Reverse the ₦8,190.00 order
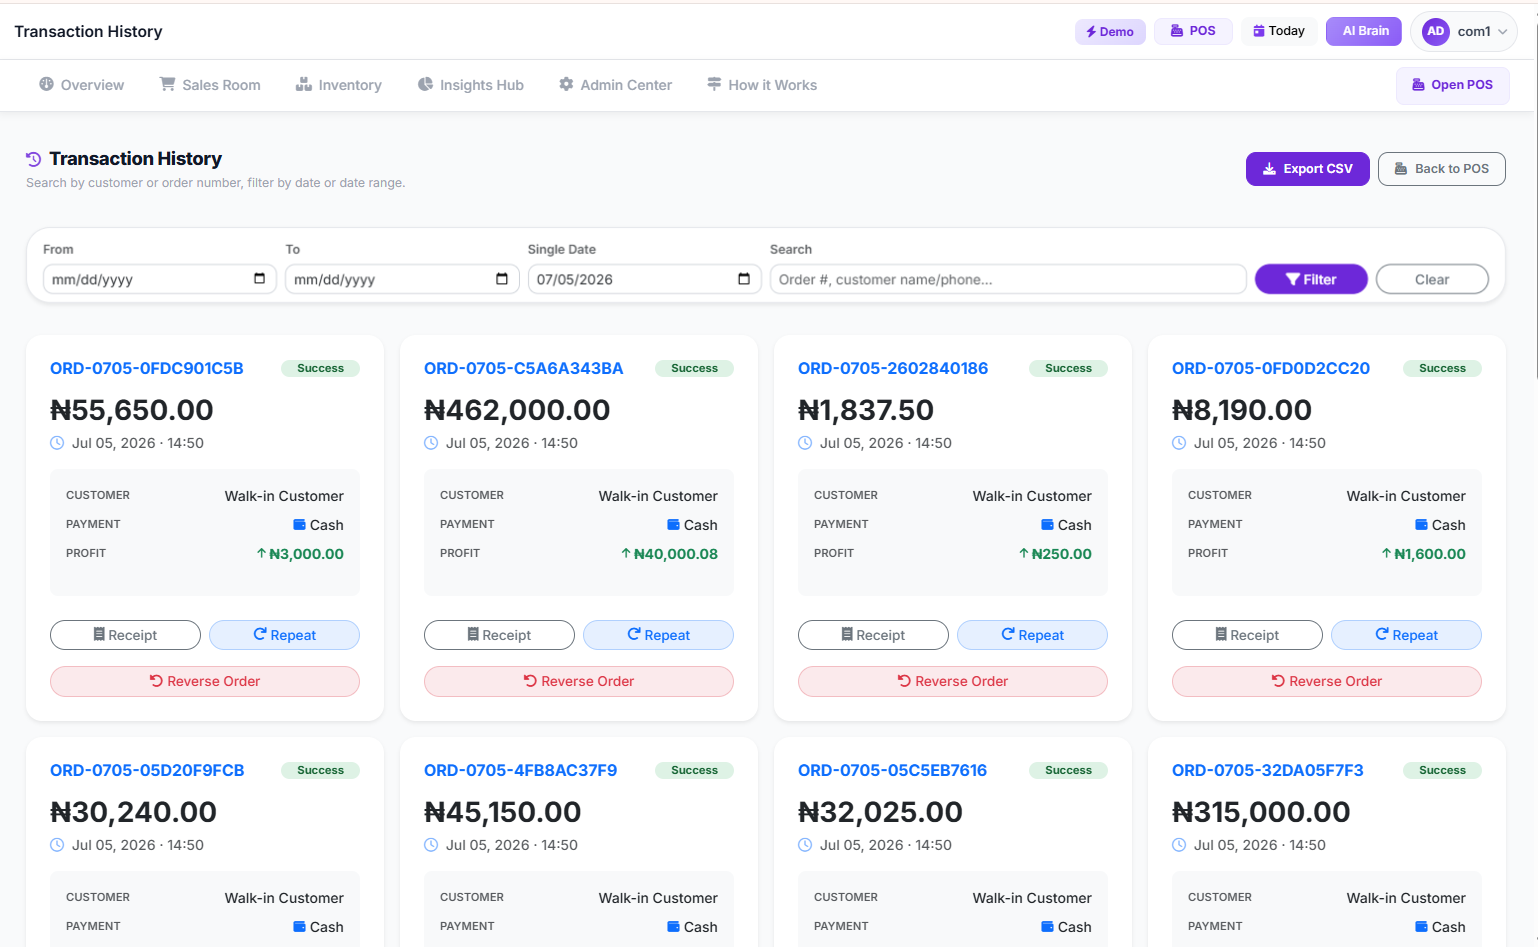 [1327, 681]
